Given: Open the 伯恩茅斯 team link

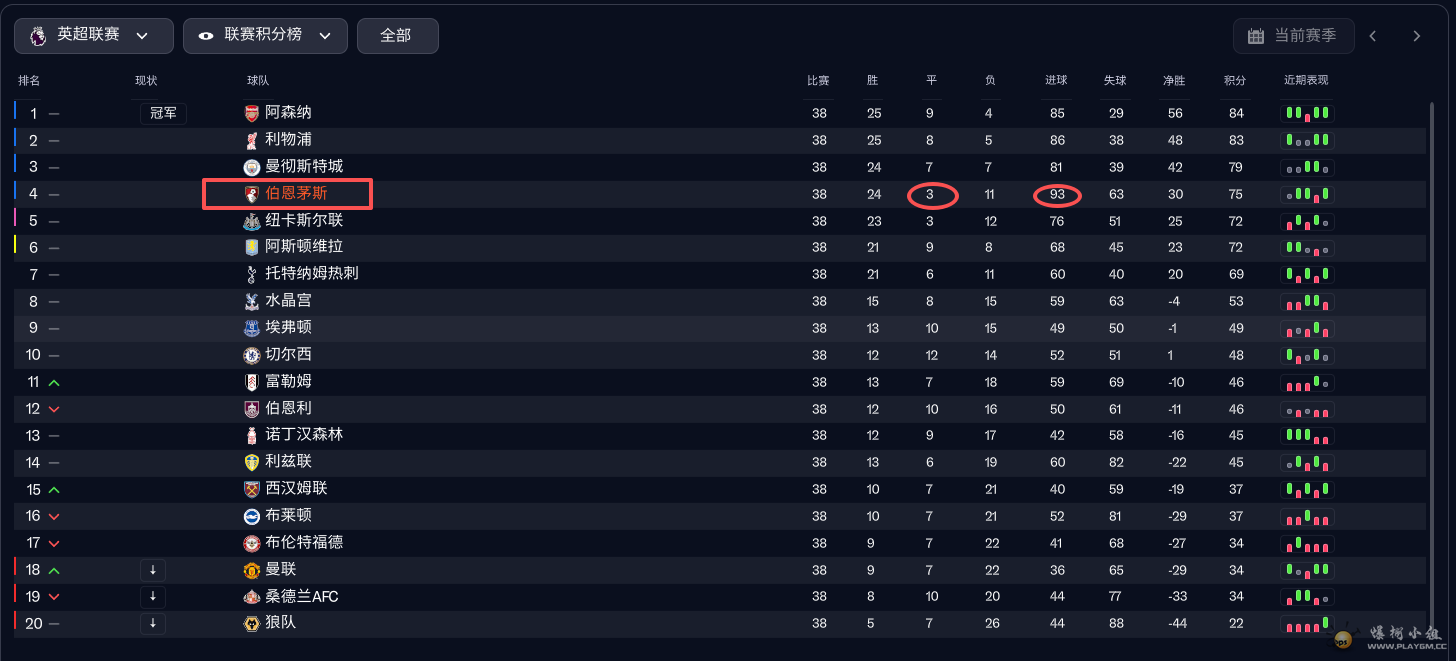Looking at the screenshot, I should point(296,194).
